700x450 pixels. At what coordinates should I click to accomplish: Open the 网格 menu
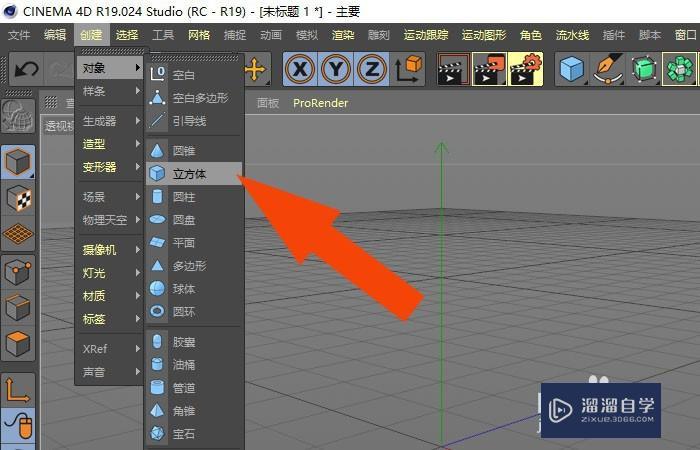point(199,35)
